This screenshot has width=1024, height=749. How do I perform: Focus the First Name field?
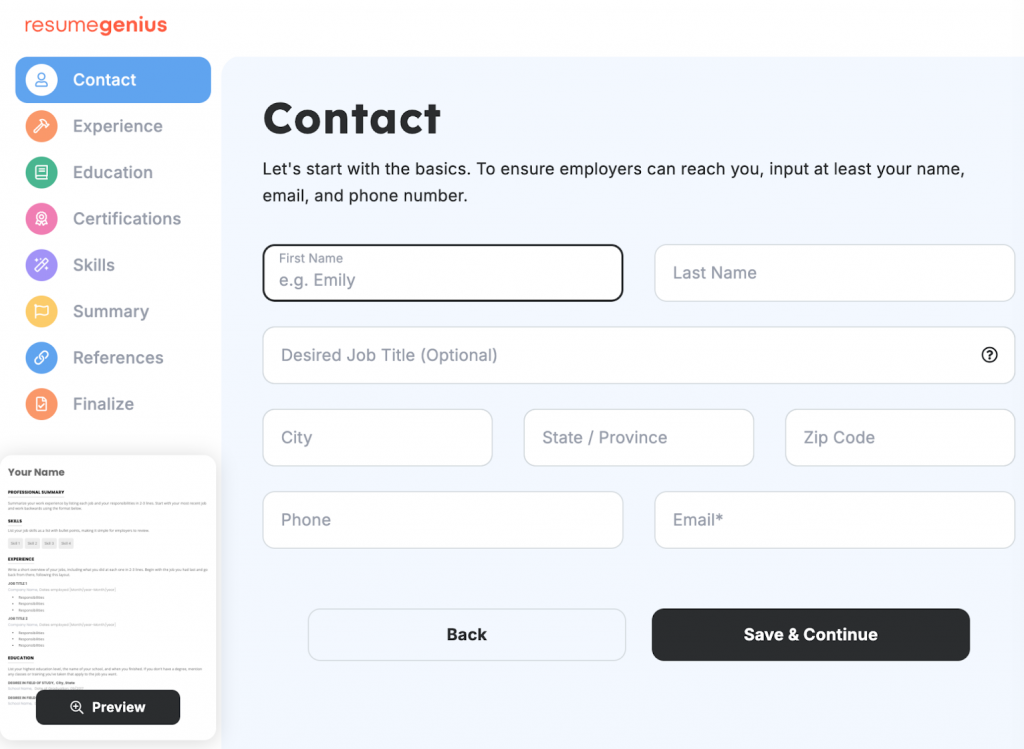pyautogui.click(x=442, y=273)
